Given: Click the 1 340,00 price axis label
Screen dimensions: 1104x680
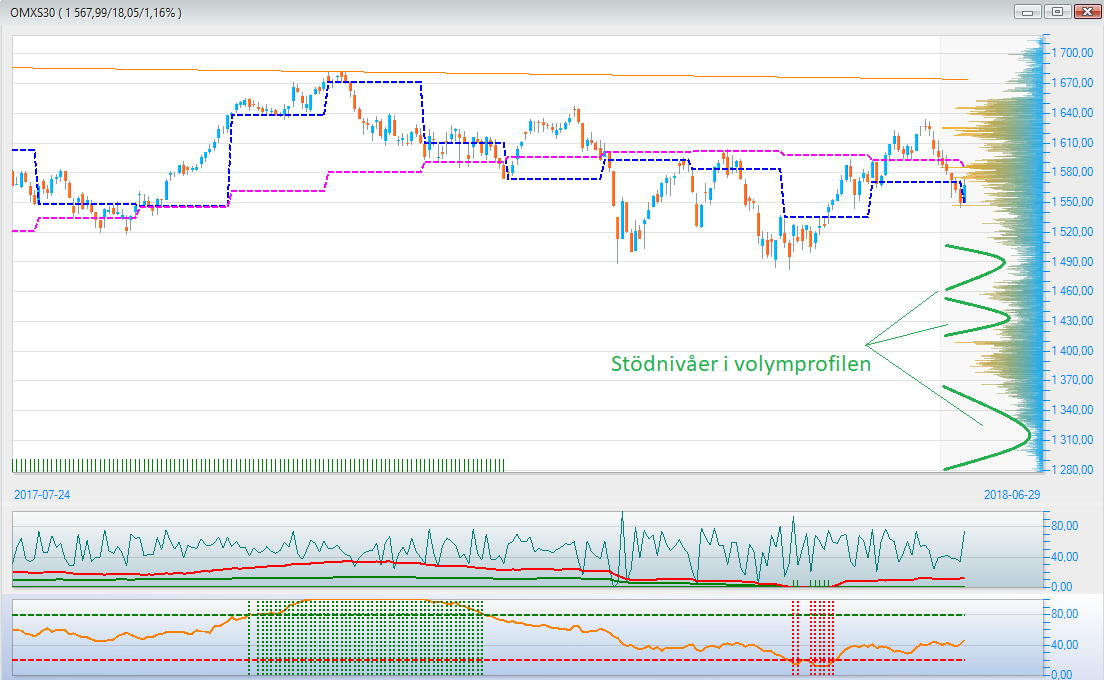Looking at the screenshot, I should pos(1073,410).
